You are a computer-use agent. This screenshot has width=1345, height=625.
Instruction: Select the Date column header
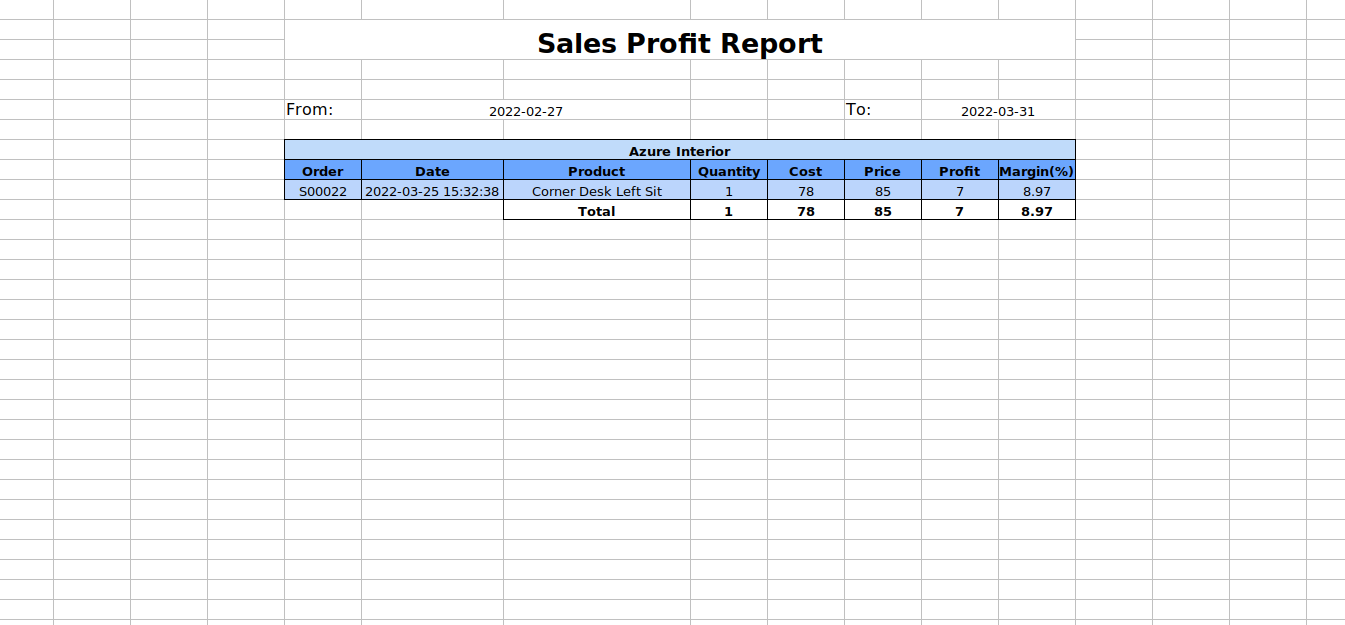pyautogui.click(x=432, y=171)
